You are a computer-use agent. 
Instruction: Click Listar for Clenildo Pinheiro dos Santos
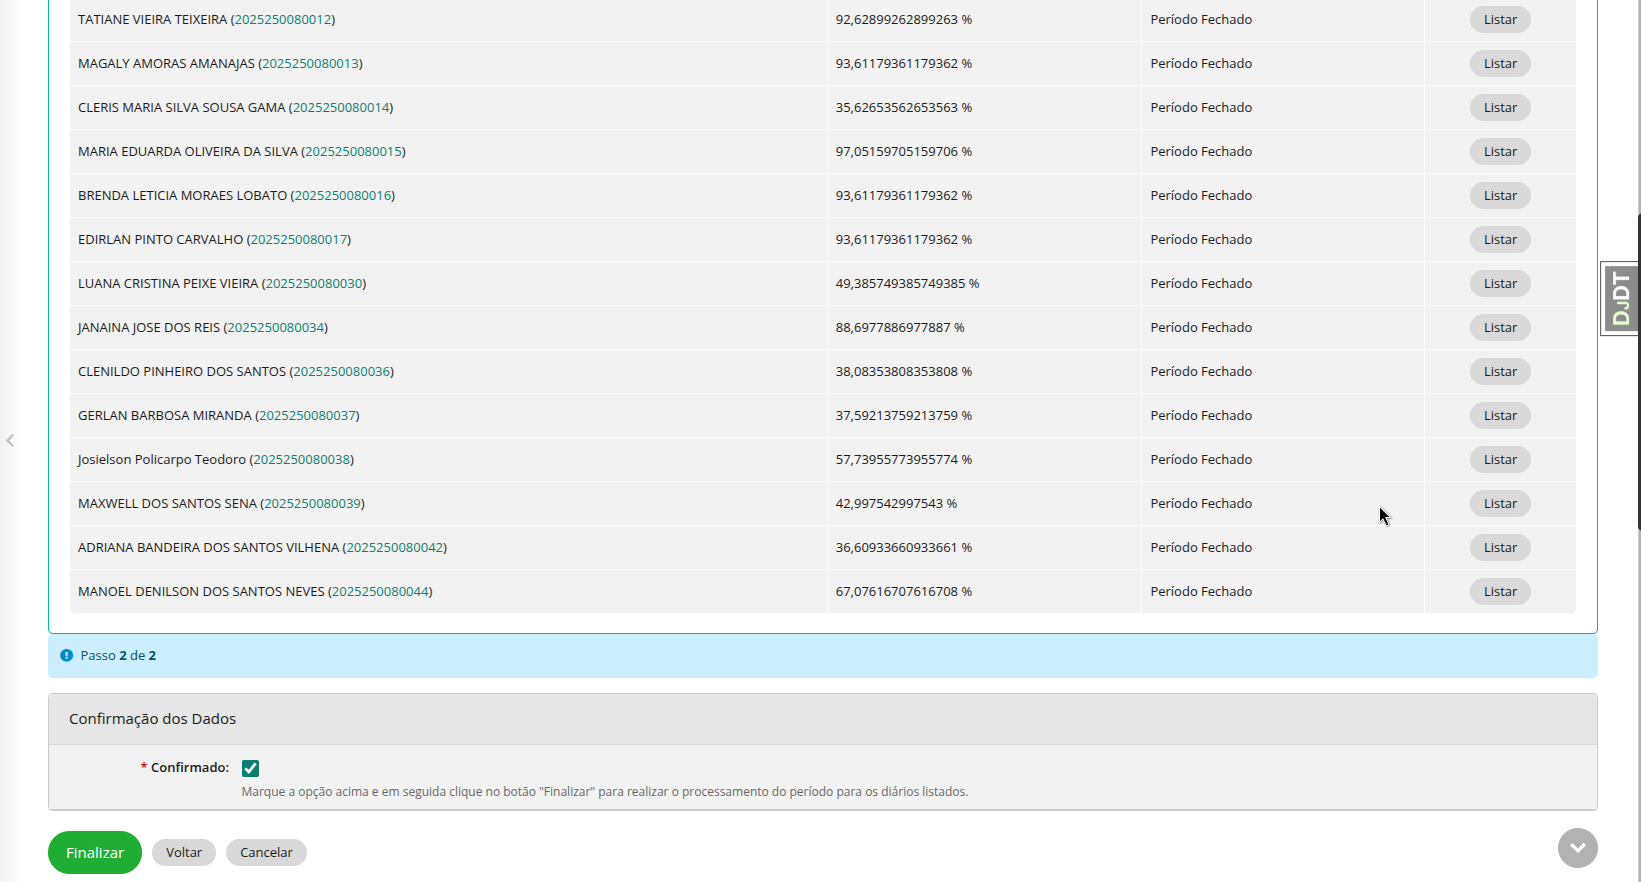[1500, 371]
